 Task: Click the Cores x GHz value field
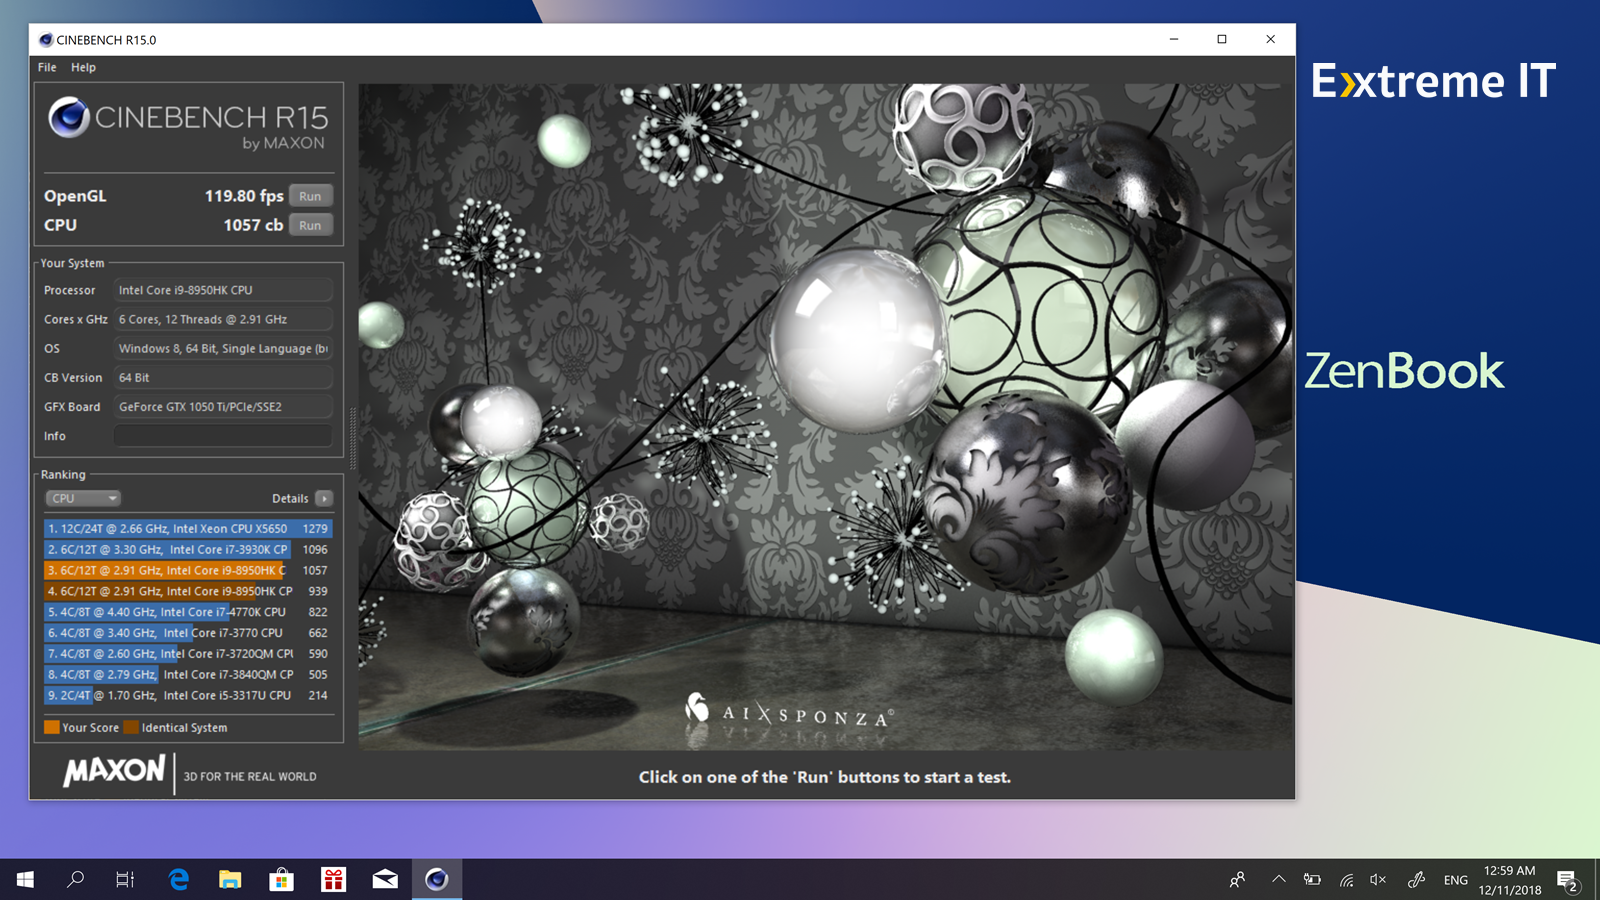point(223,319)
